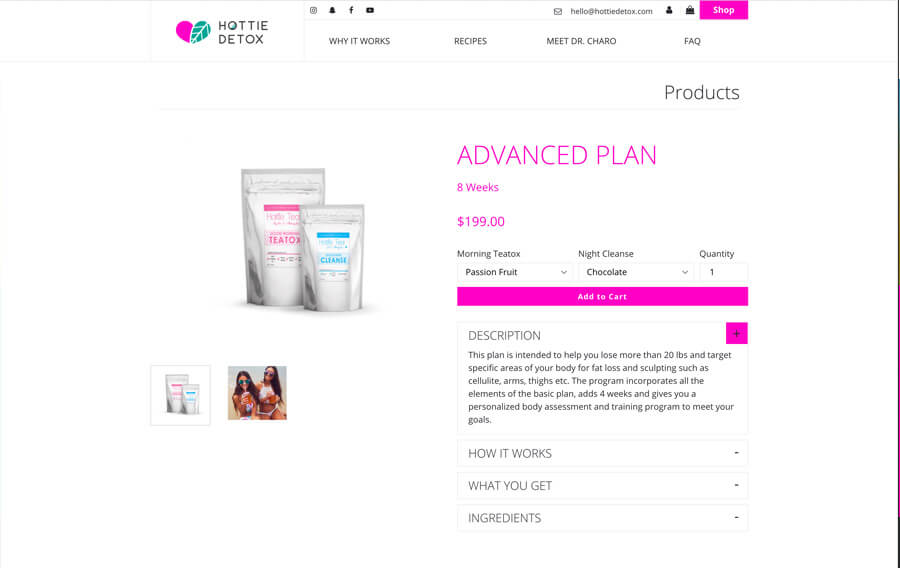Open the YouTube social icon
900x568 pixels.
(370, 10)
